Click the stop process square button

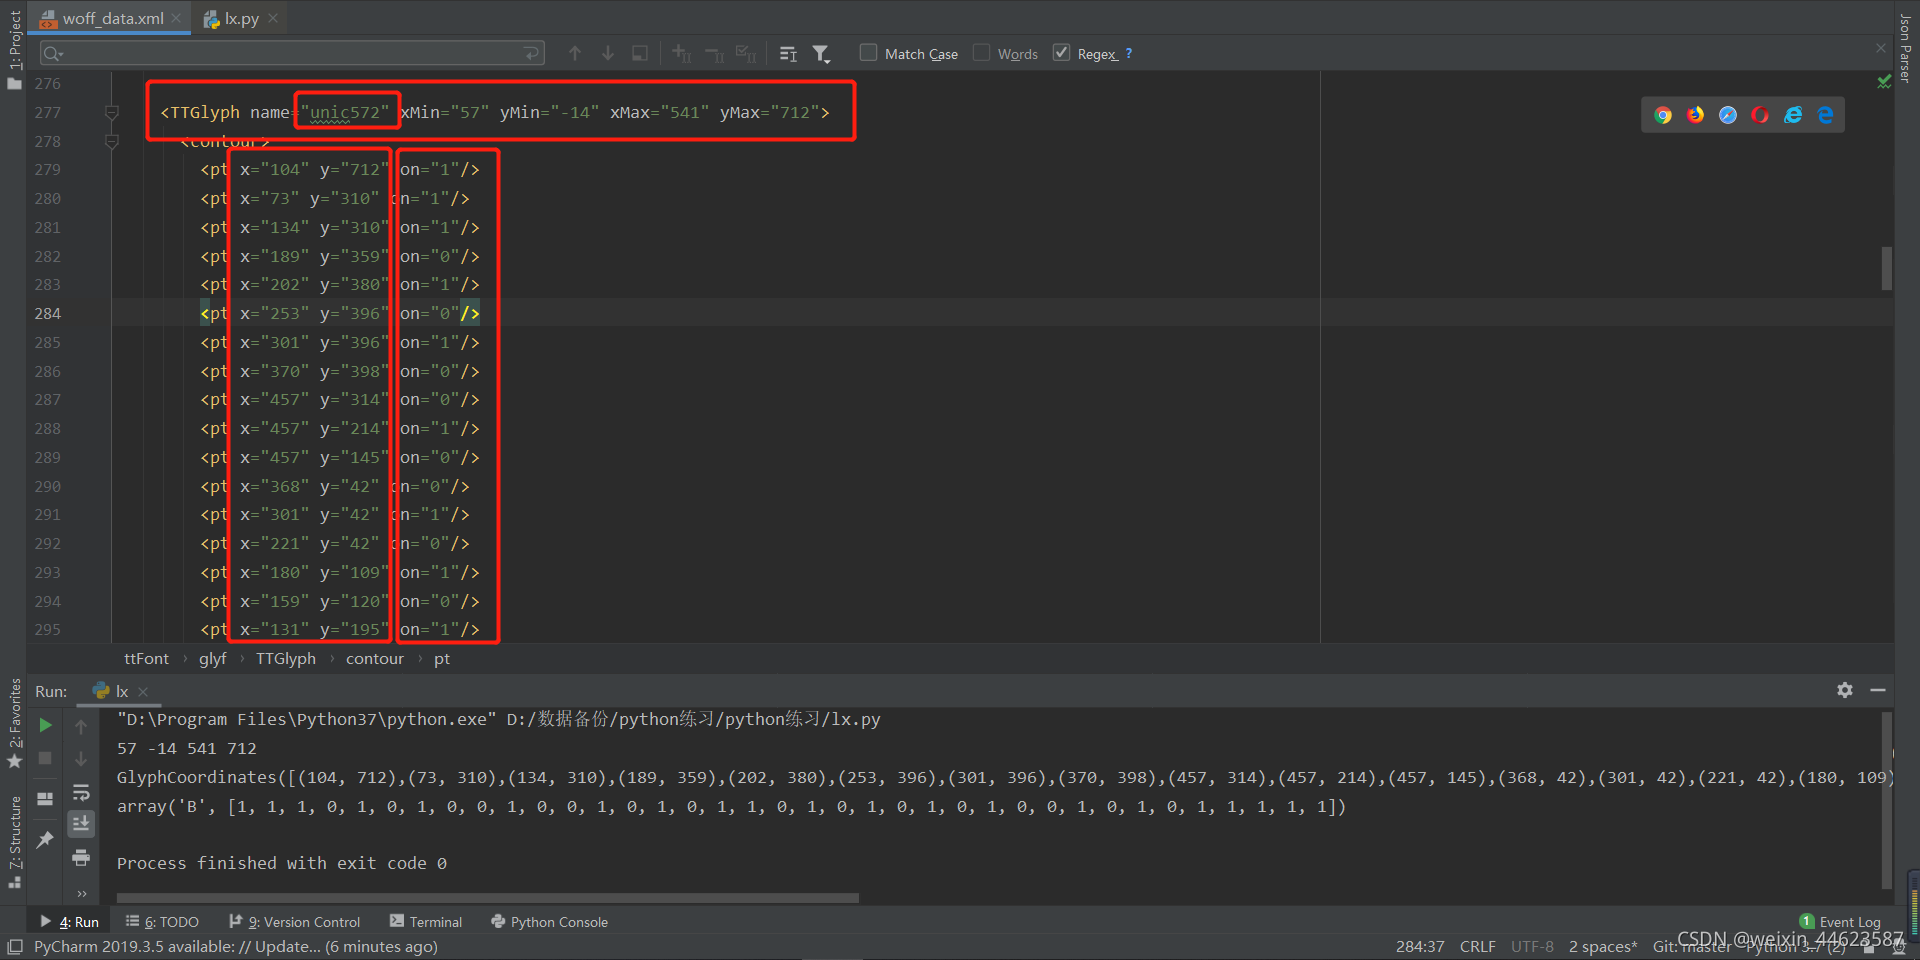[45, 759]
